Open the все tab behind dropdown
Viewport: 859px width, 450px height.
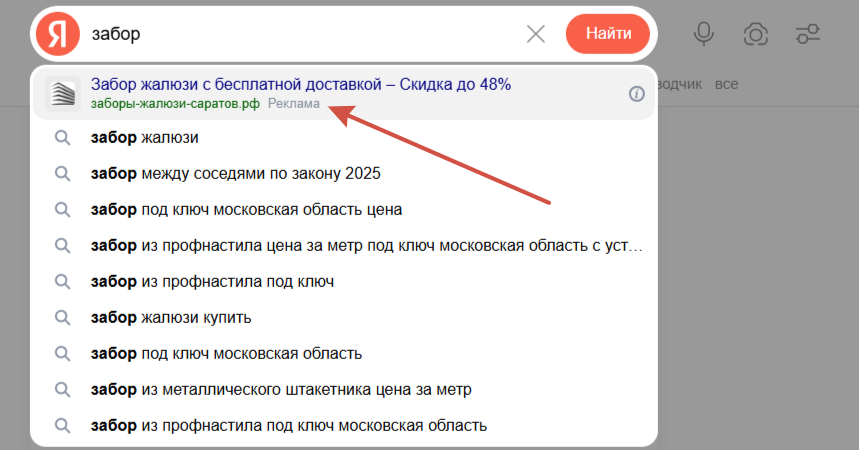[727, 84]
